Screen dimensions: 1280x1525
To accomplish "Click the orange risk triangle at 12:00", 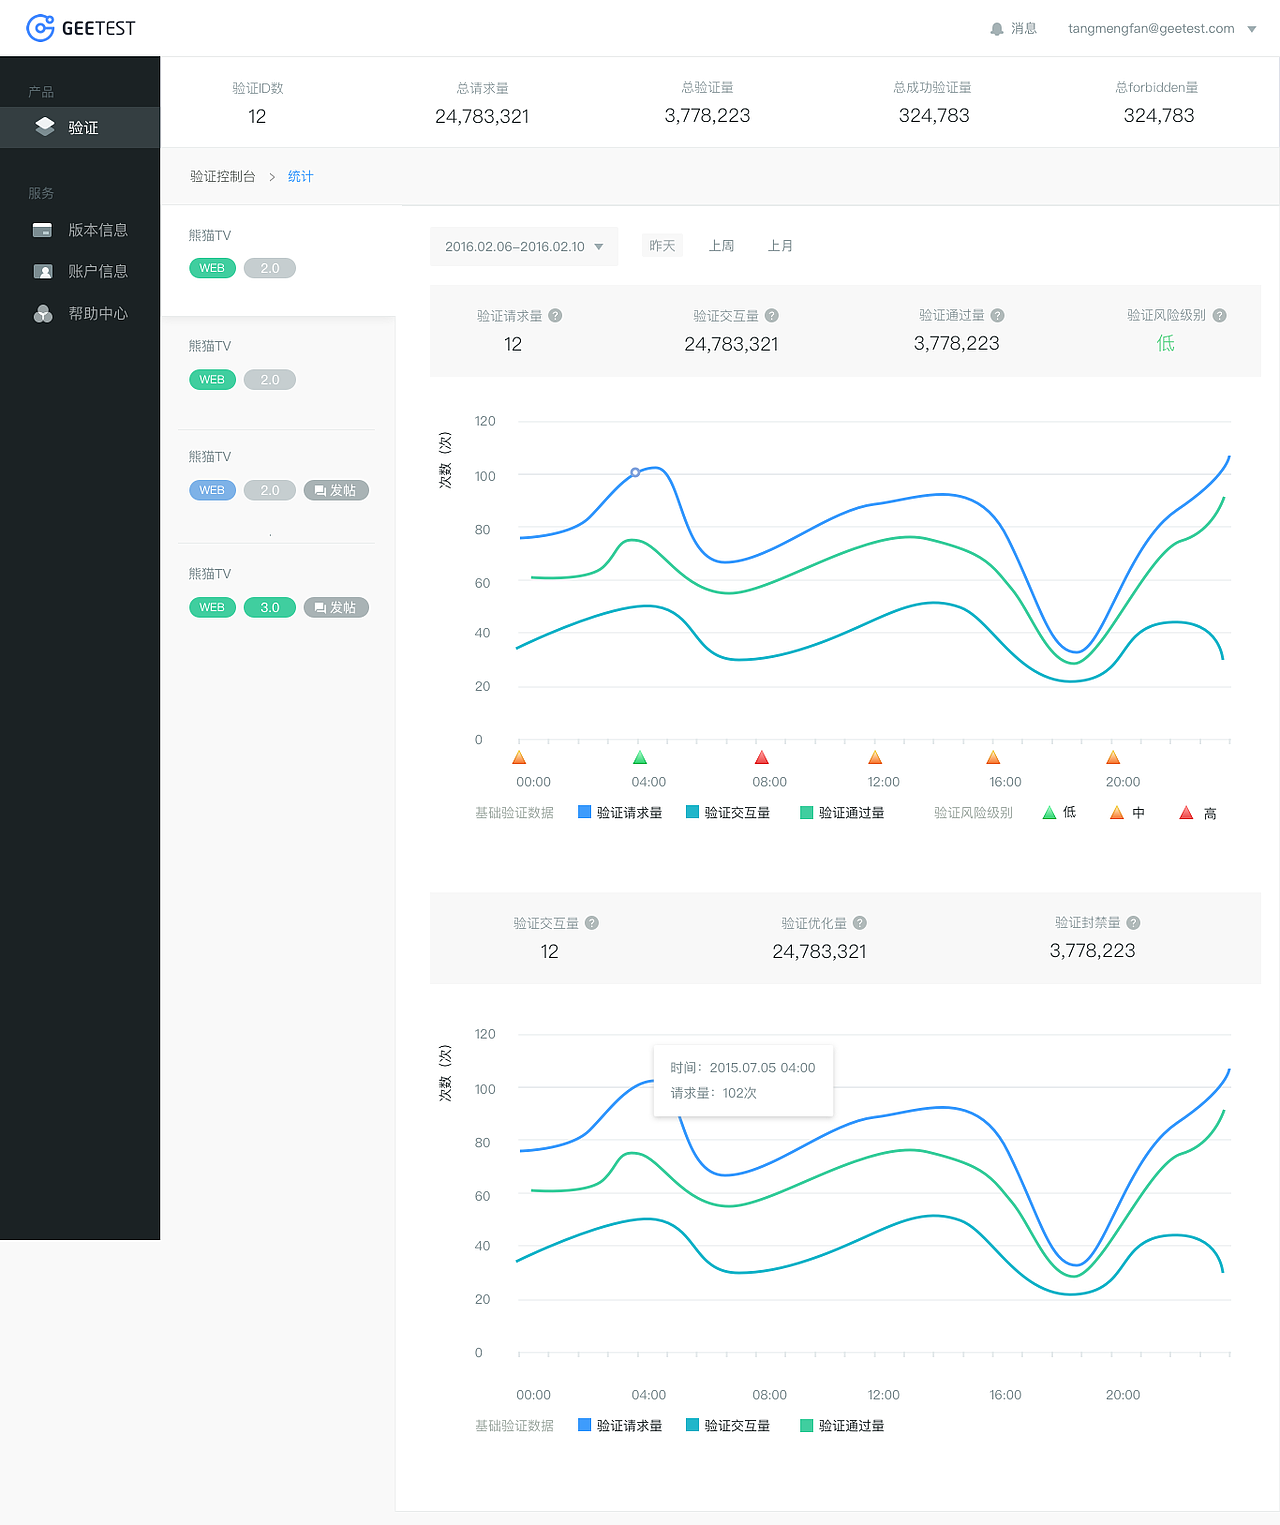I will 875,757.
